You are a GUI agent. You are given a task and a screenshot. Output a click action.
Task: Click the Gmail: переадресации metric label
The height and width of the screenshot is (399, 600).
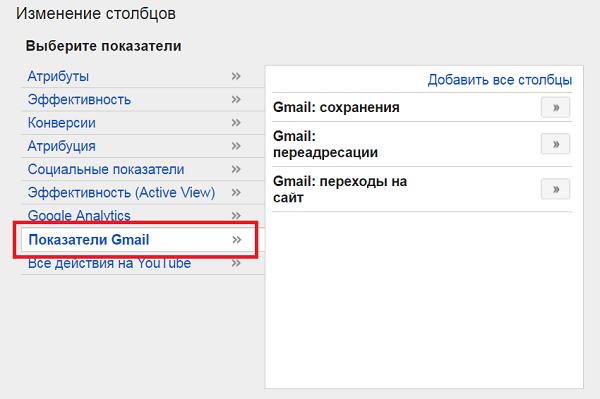tap(325, 144)
